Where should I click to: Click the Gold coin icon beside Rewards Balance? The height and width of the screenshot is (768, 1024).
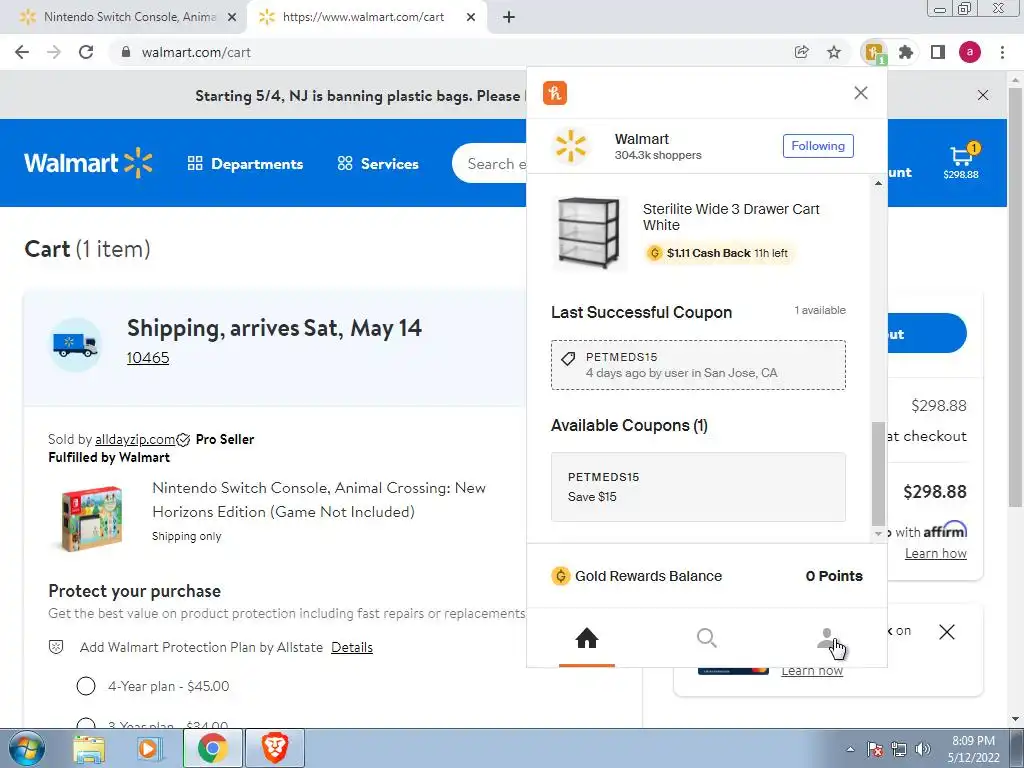560,576
